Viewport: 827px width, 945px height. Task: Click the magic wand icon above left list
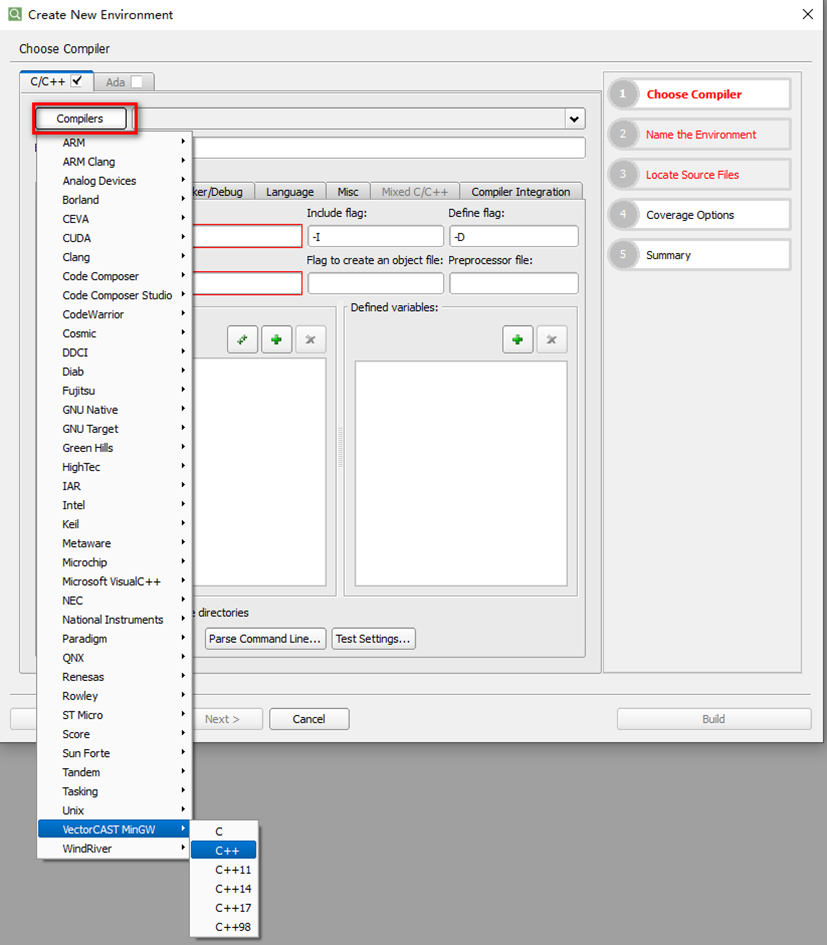click(242, 339)
